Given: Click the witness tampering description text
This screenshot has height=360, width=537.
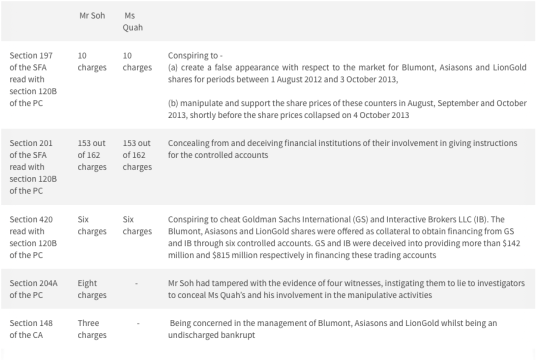Looking at the screenshot, I should click(x=346, y=289).
